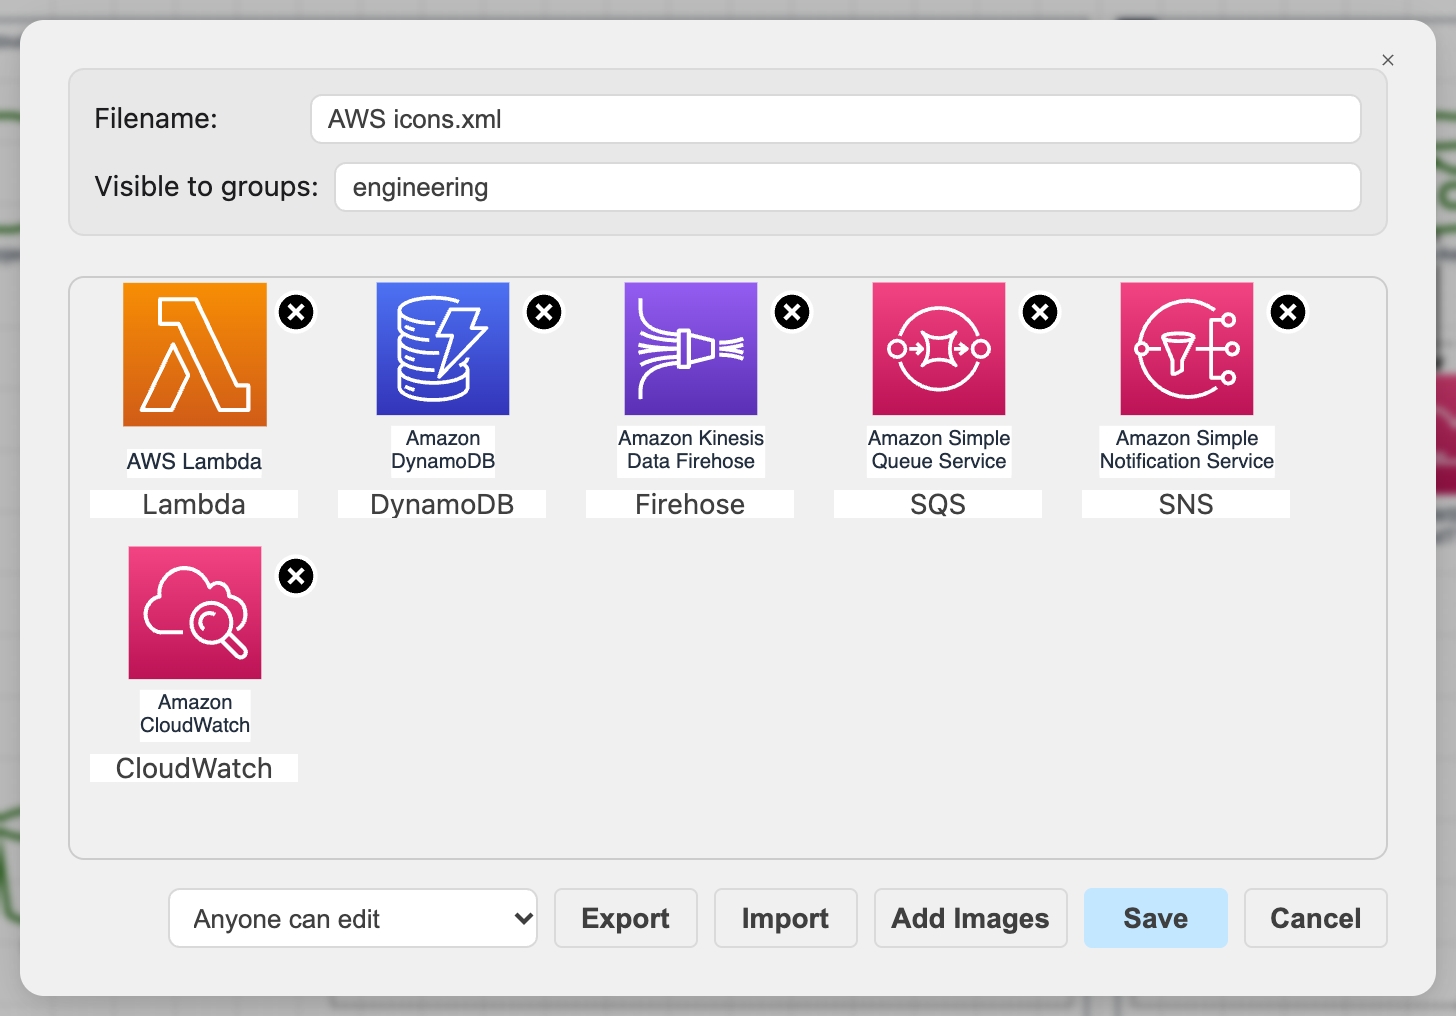Remove the Lambda image from library
The height and width of the screenshot is (1016, 1456).
point(296,312)
